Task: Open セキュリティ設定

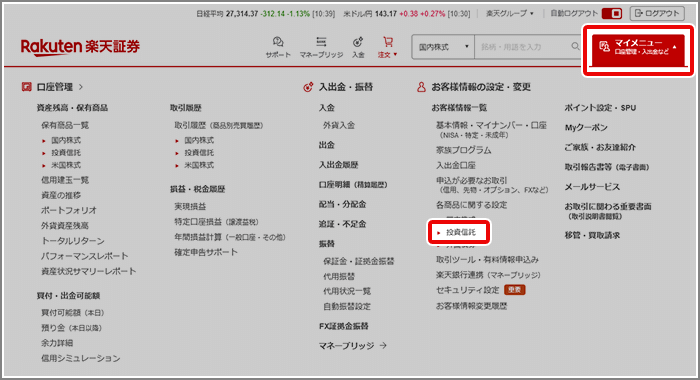Action: pos(467,290)
